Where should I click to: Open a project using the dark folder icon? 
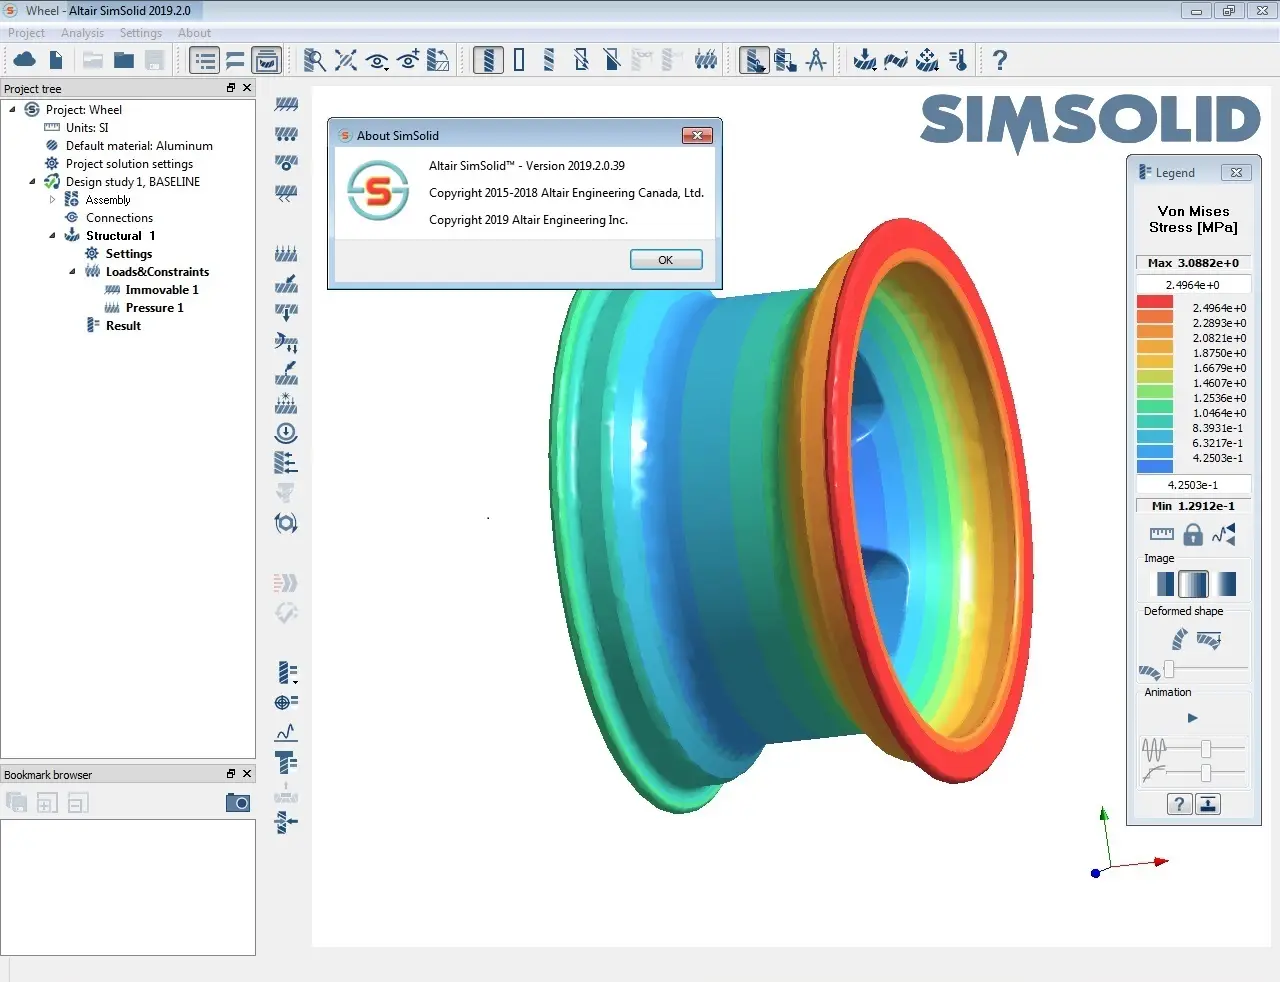pyautogui.click(x=124, y=60)
